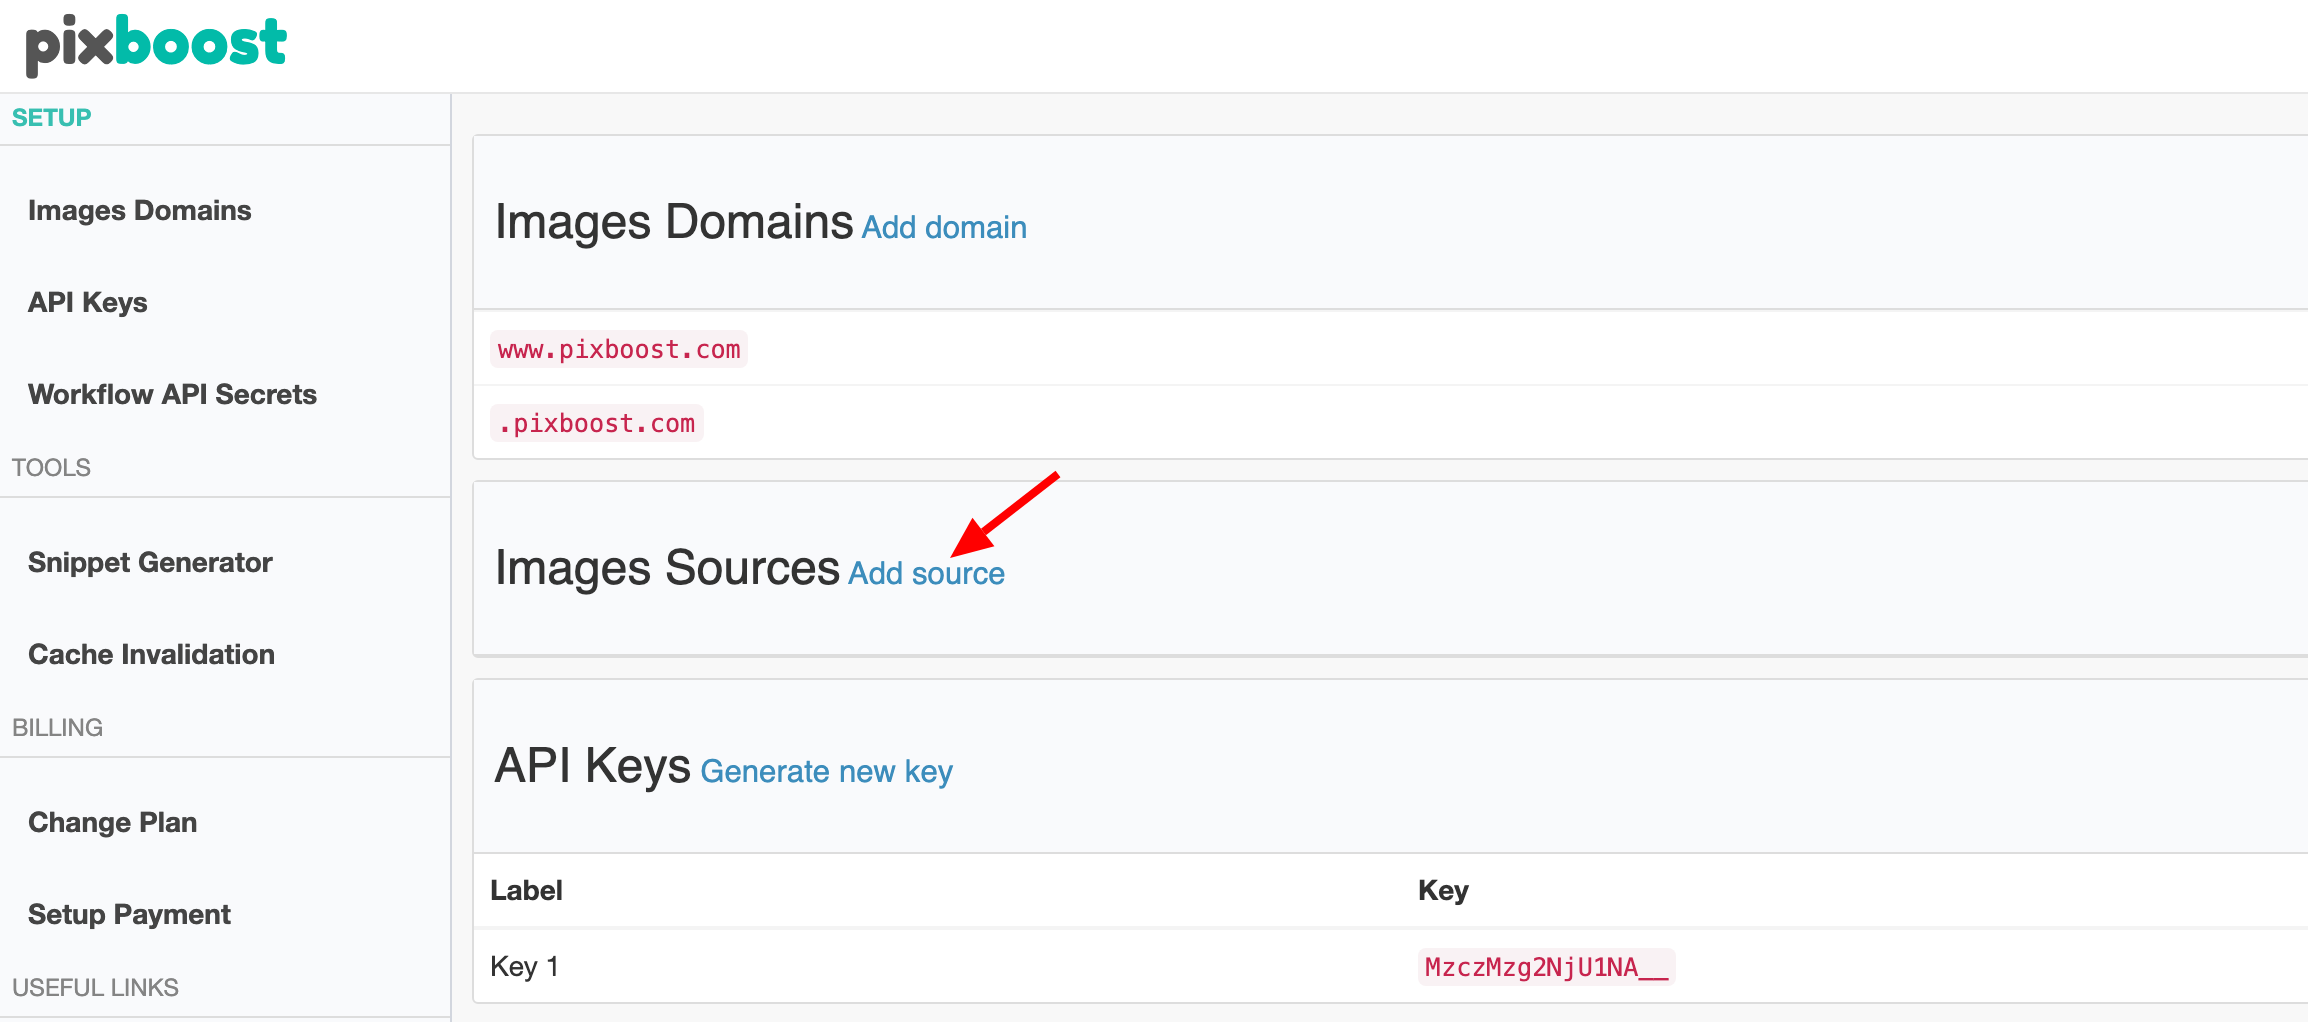
Task: Click the Add domain link
Action: [942, 227]
